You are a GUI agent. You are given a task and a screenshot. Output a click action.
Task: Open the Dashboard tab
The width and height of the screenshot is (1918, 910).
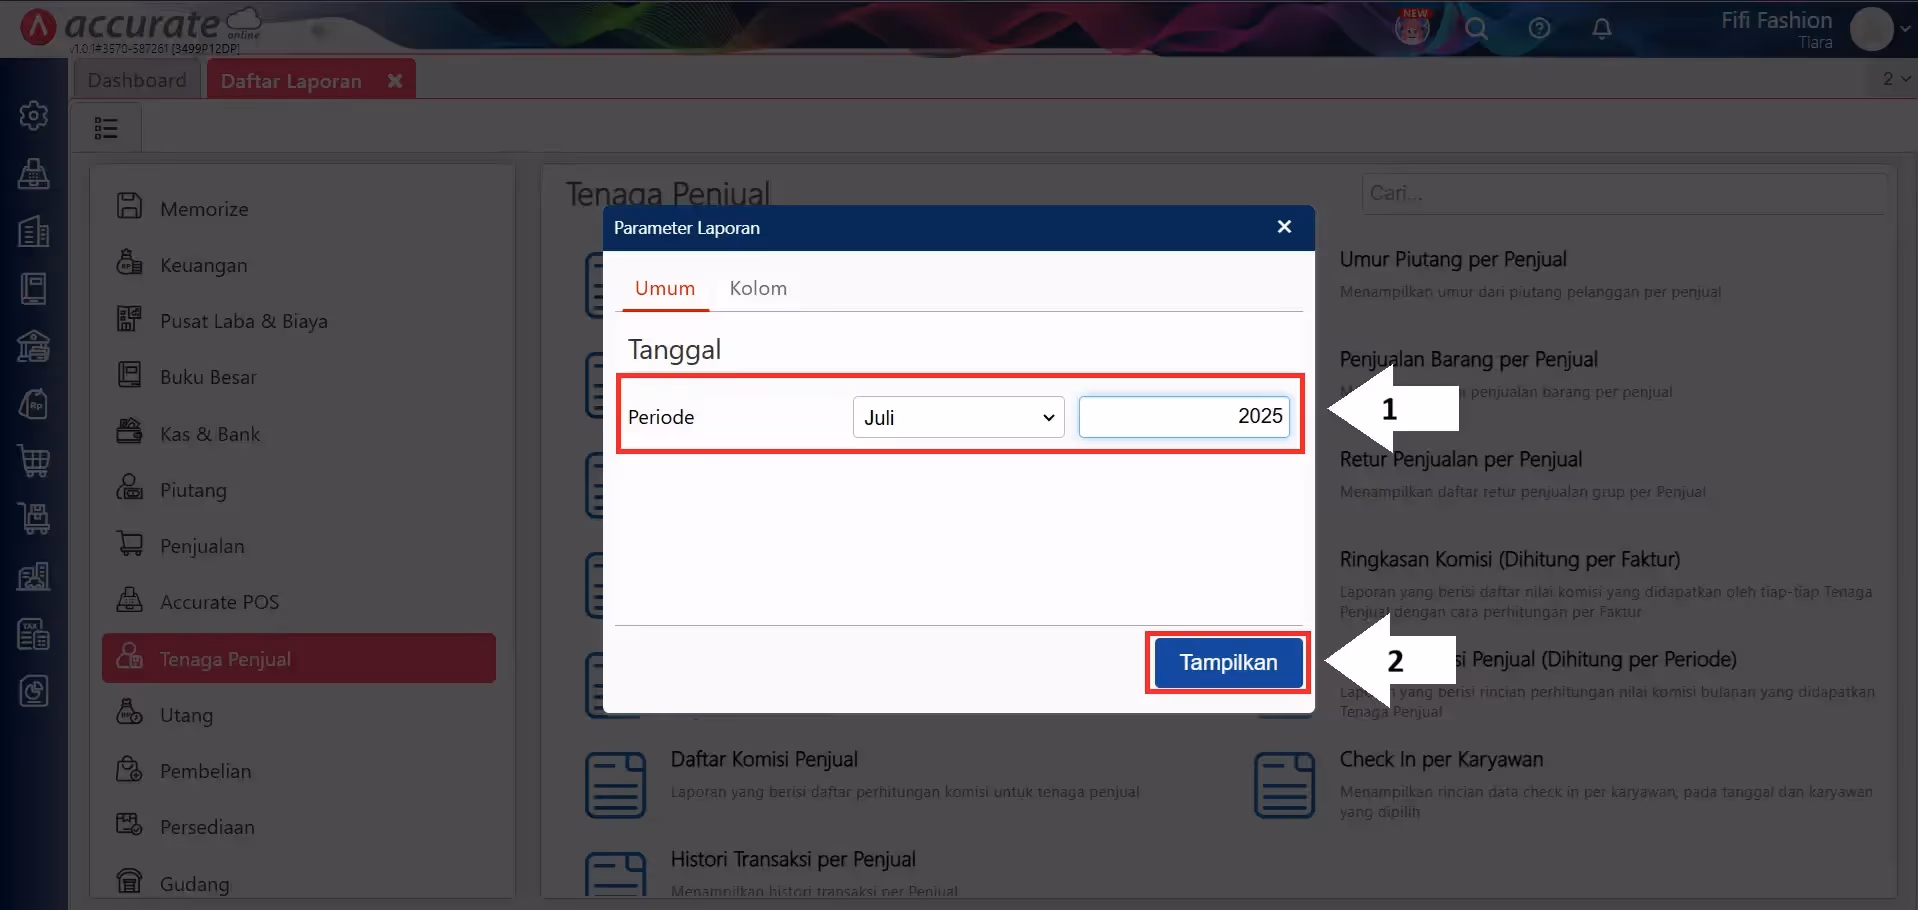pyautogui.click(x=137, y=80)
